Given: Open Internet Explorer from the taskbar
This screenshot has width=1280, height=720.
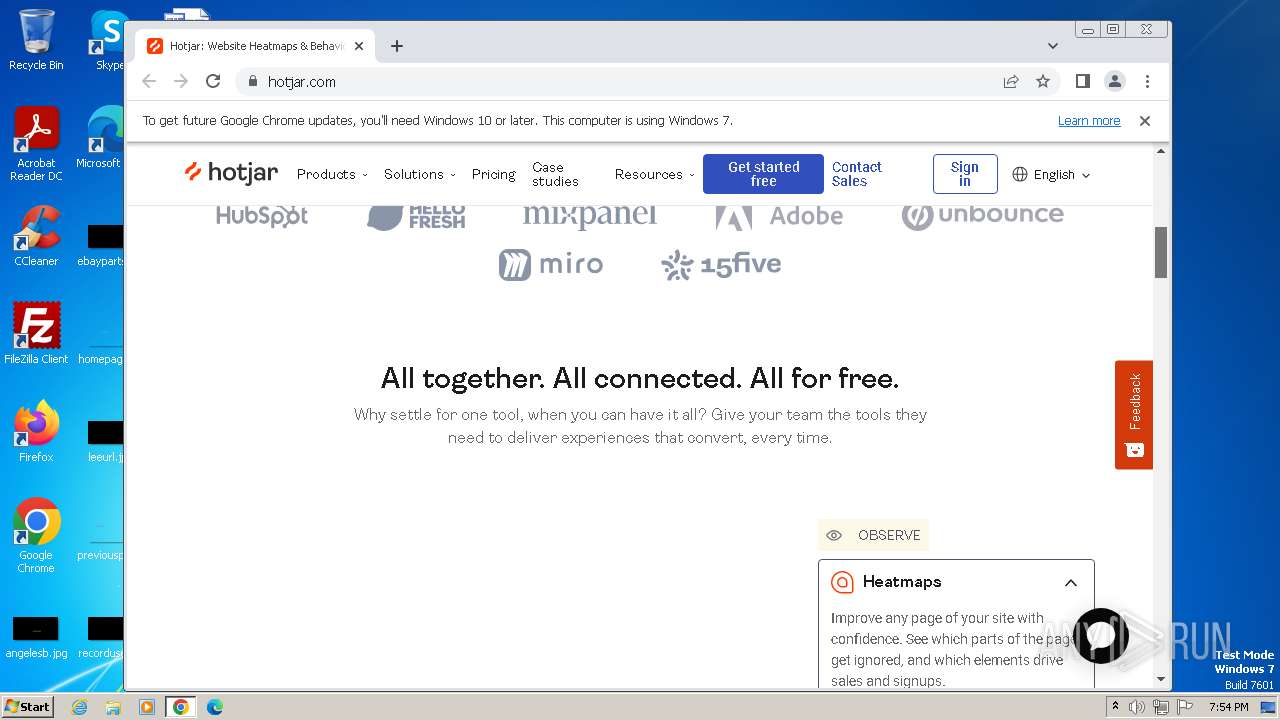Looking at the screenshot, I should pos(80,707).
